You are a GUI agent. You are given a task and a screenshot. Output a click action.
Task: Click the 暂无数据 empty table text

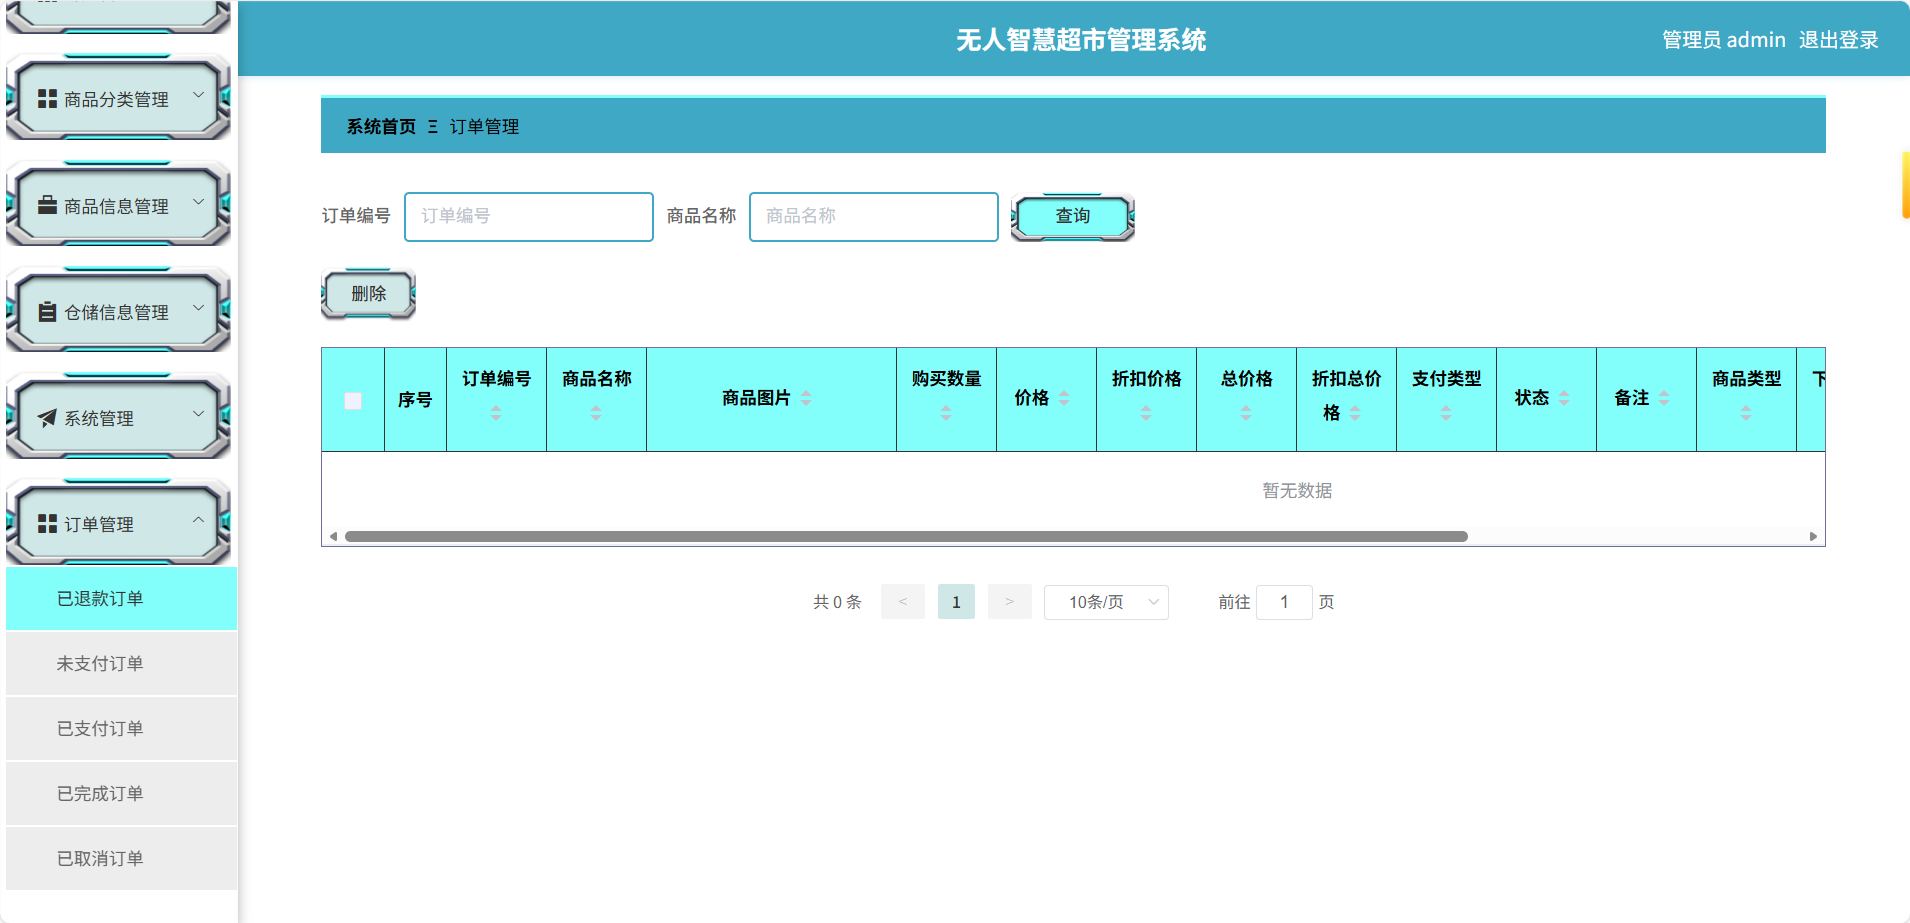pyautogui.click(x=1297, y=491)
